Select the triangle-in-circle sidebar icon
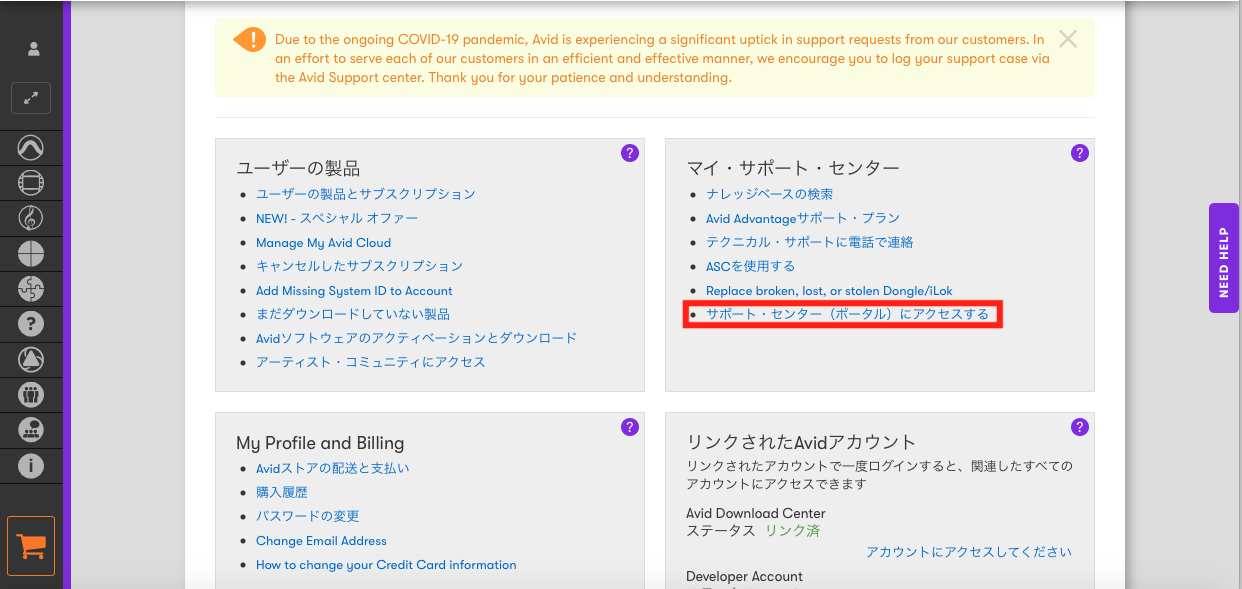Screen dimensions: 1242x589 tap(31, 359)
